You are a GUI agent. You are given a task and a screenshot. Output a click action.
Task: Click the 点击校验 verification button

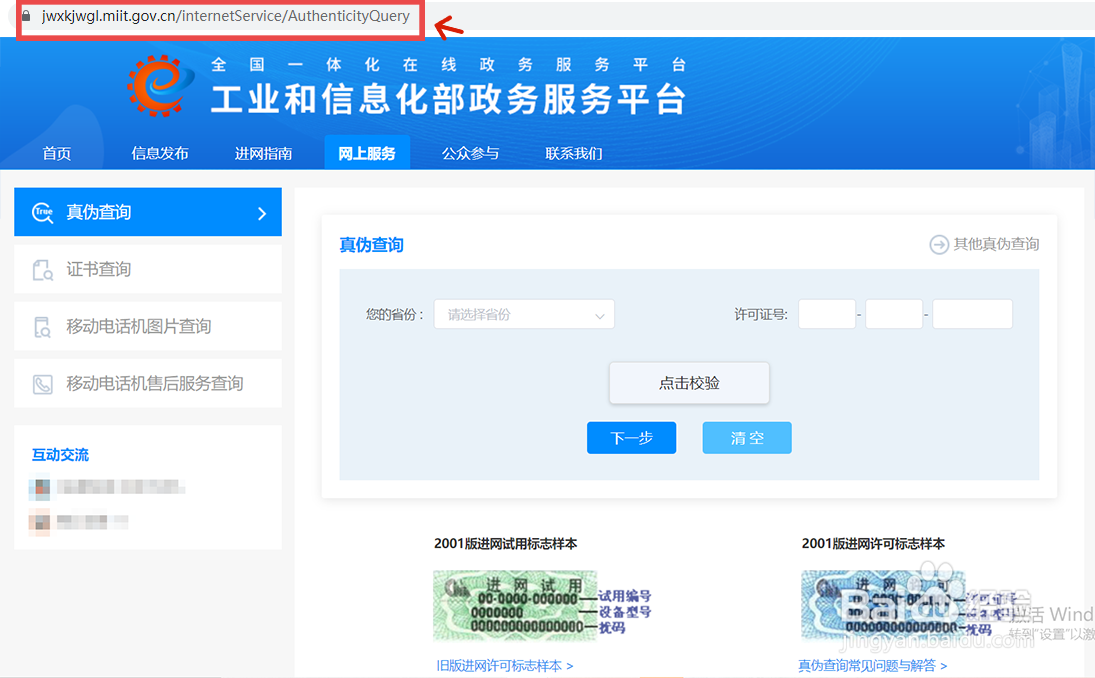click(689, 383)
